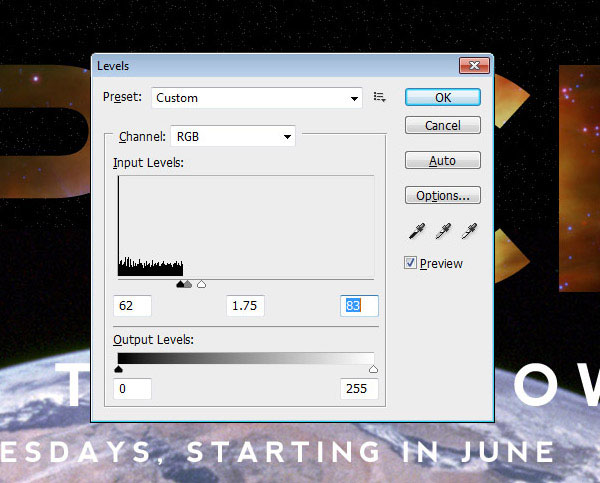Click the input highlight white slider handle

tap(201, 284)
